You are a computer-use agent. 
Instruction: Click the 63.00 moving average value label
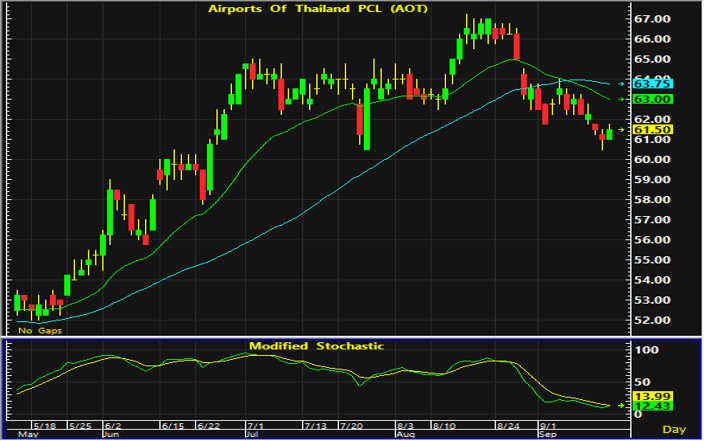pos(652,99)
